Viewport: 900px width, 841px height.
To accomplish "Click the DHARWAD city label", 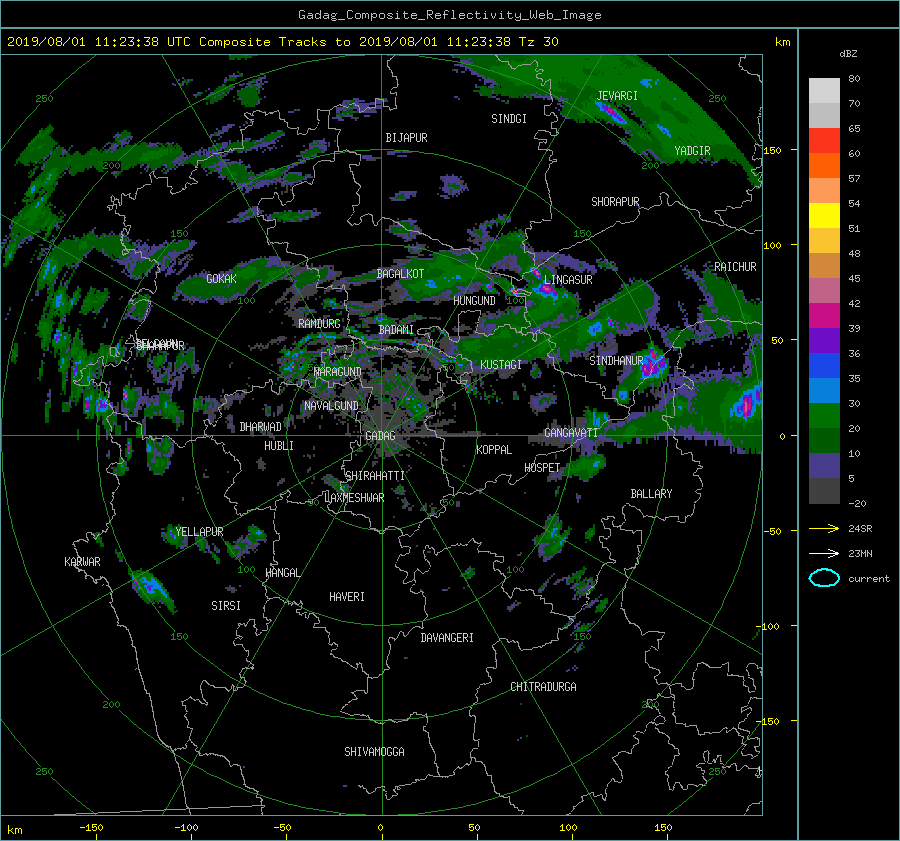I will click(x=261, y=427).
